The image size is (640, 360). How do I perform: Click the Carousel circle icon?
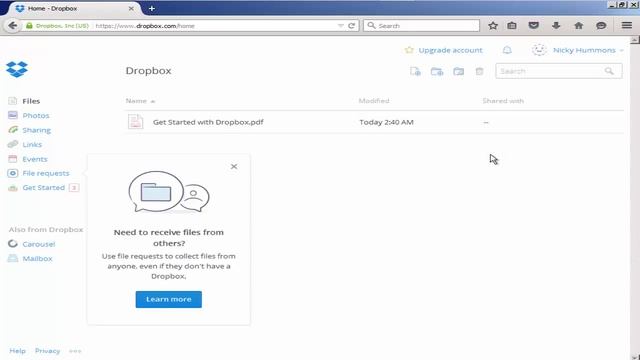(13, 244)
